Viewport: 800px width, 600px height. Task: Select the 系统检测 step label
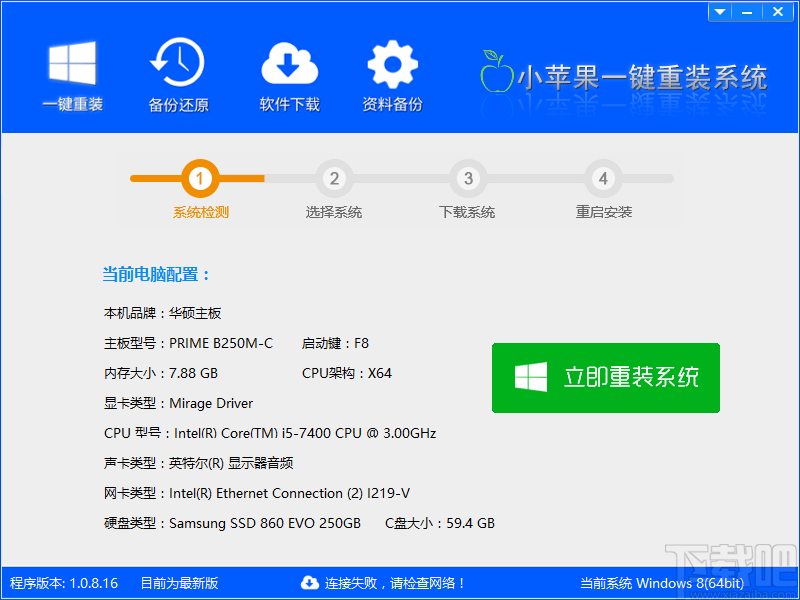200,212
